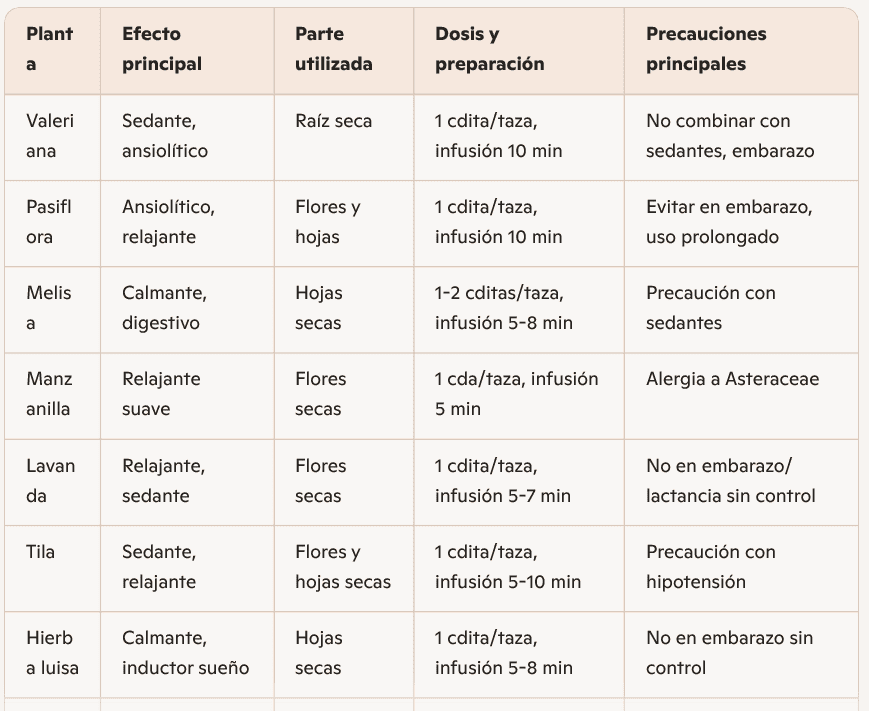This screenshot has width=869, height=711.
Task: Select the "Manzanilla" plant cell
Action: click(x=50, y=394)
